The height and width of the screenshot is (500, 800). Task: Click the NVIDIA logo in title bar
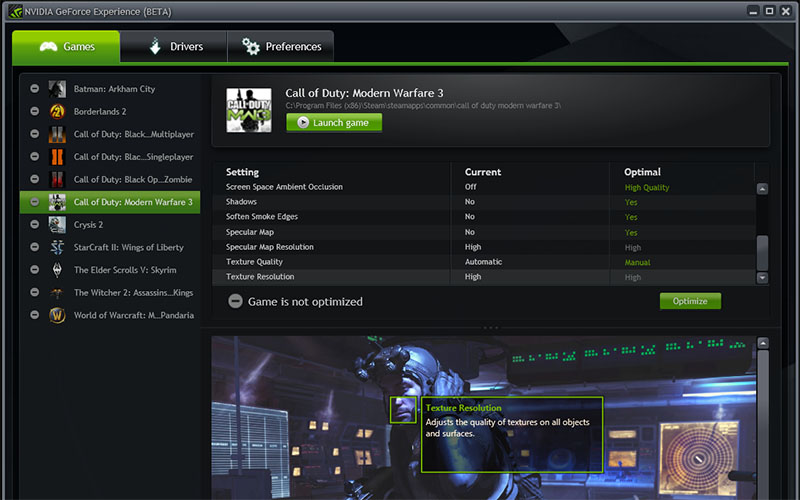15,11
